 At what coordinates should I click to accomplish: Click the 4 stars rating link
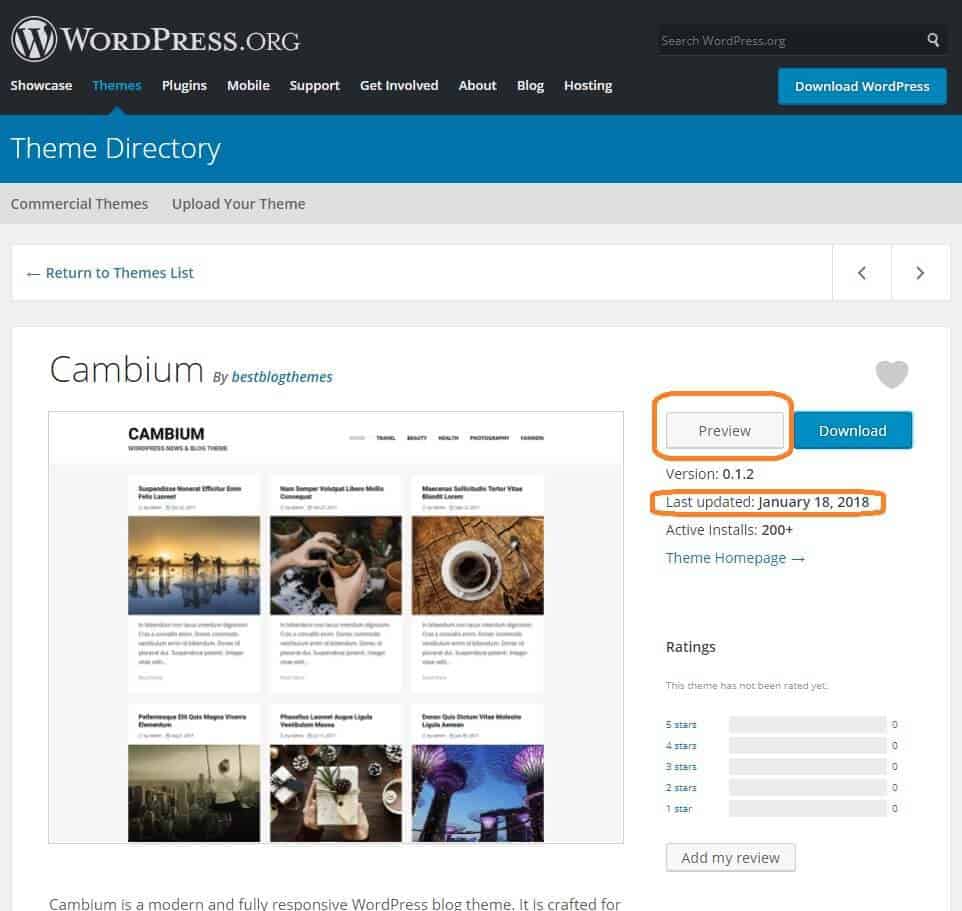(x=681, y=746)
